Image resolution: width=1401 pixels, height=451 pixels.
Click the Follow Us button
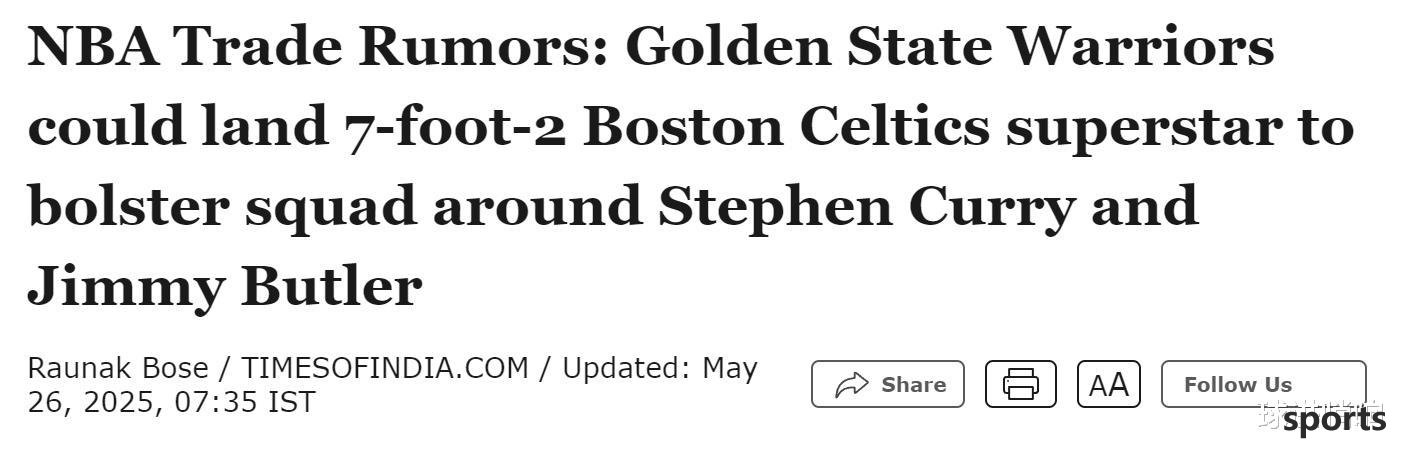click(x=1263, y=384)
